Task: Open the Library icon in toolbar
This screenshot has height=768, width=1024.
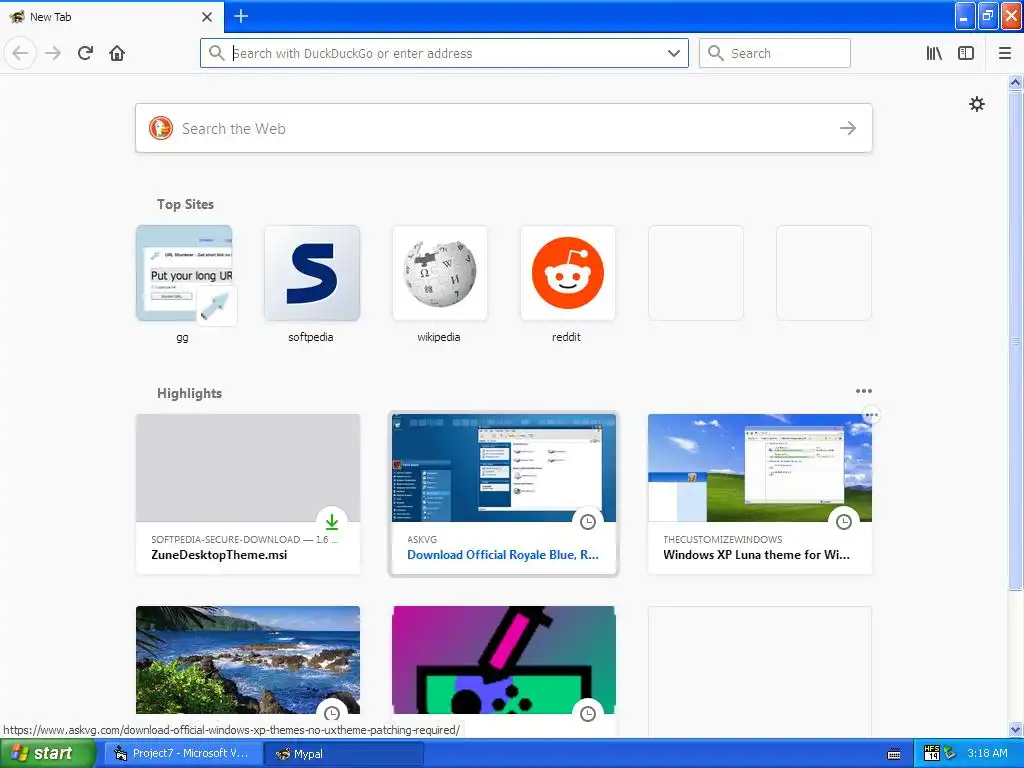Action: click(x=934, y=53)
